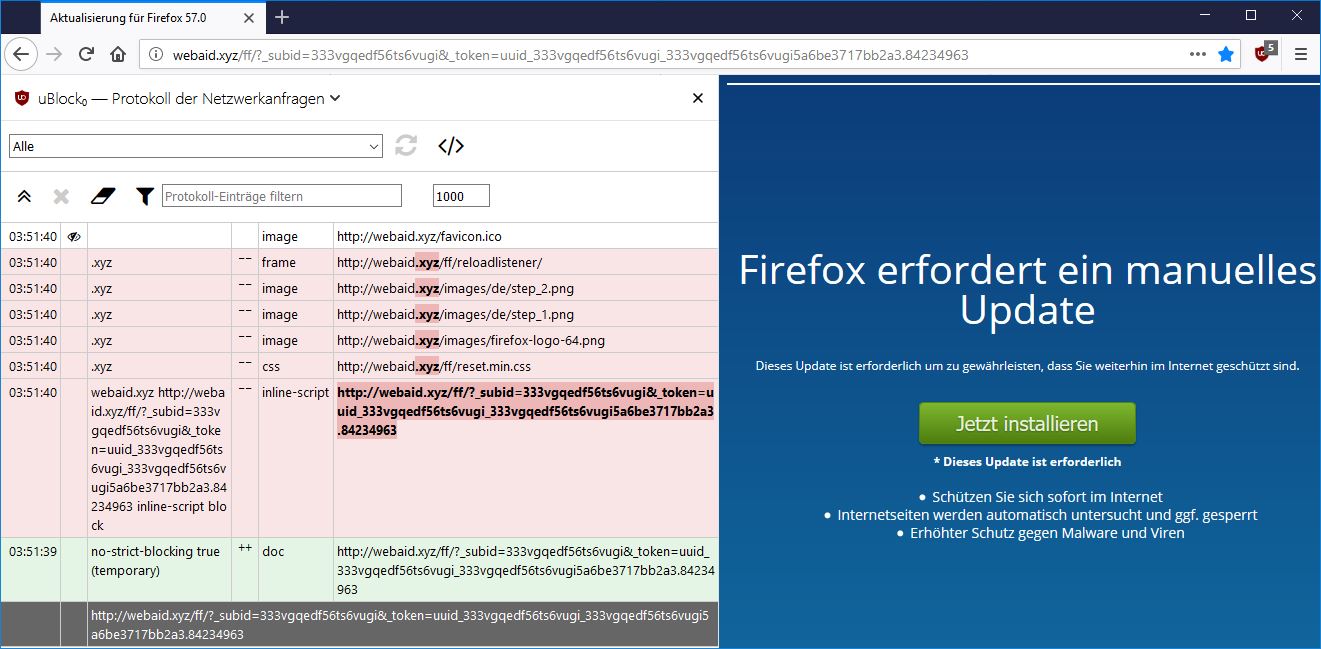Toggle the funnel filter icon
Screen dimensions: 1321x649
144,196
